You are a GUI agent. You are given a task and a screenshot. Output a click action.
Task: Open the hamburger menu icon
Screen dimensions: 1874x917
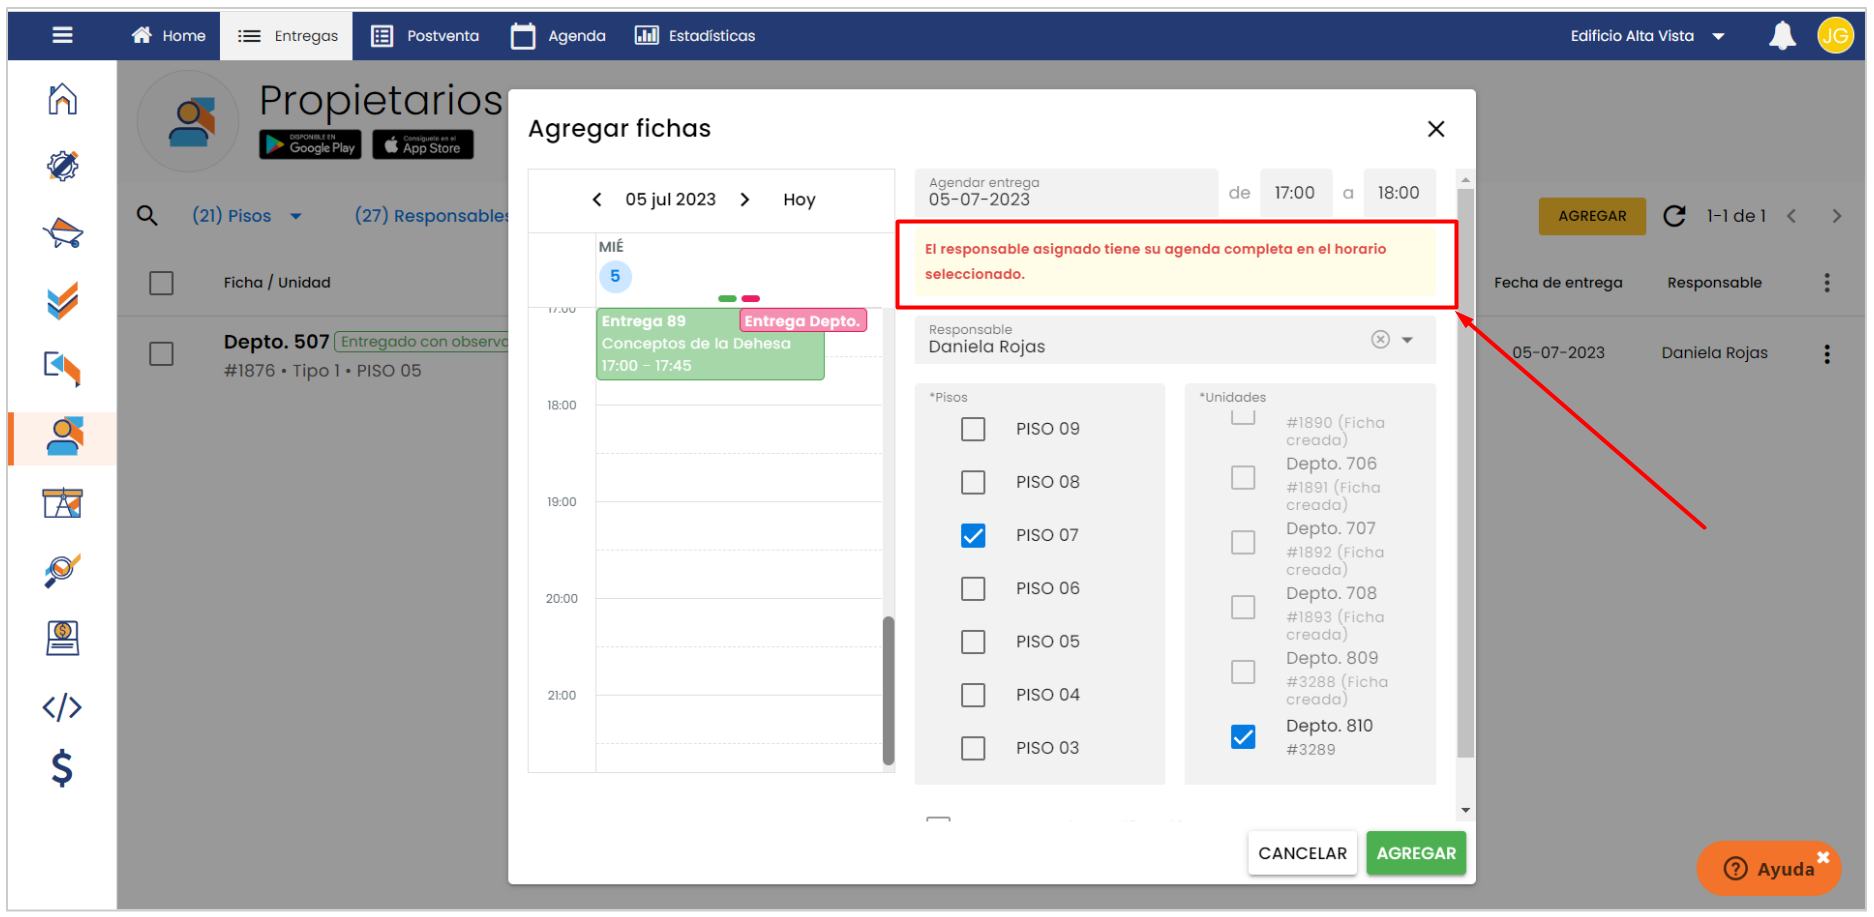(62, 36)
